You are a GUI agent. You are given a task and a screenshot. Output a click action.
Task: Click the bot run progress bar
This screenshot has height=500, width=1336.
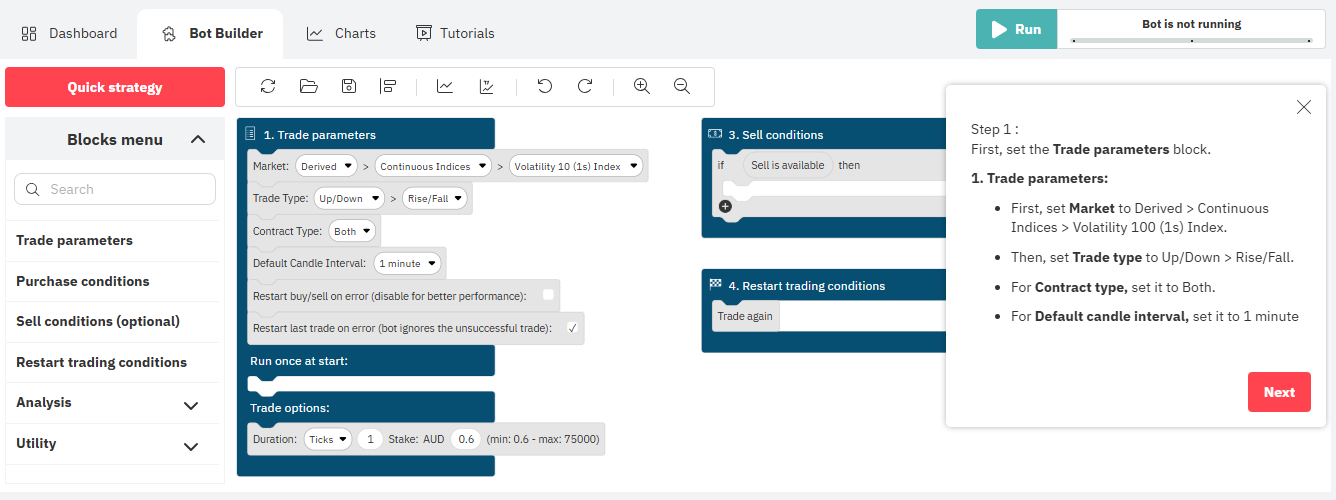click(1190, 40)
